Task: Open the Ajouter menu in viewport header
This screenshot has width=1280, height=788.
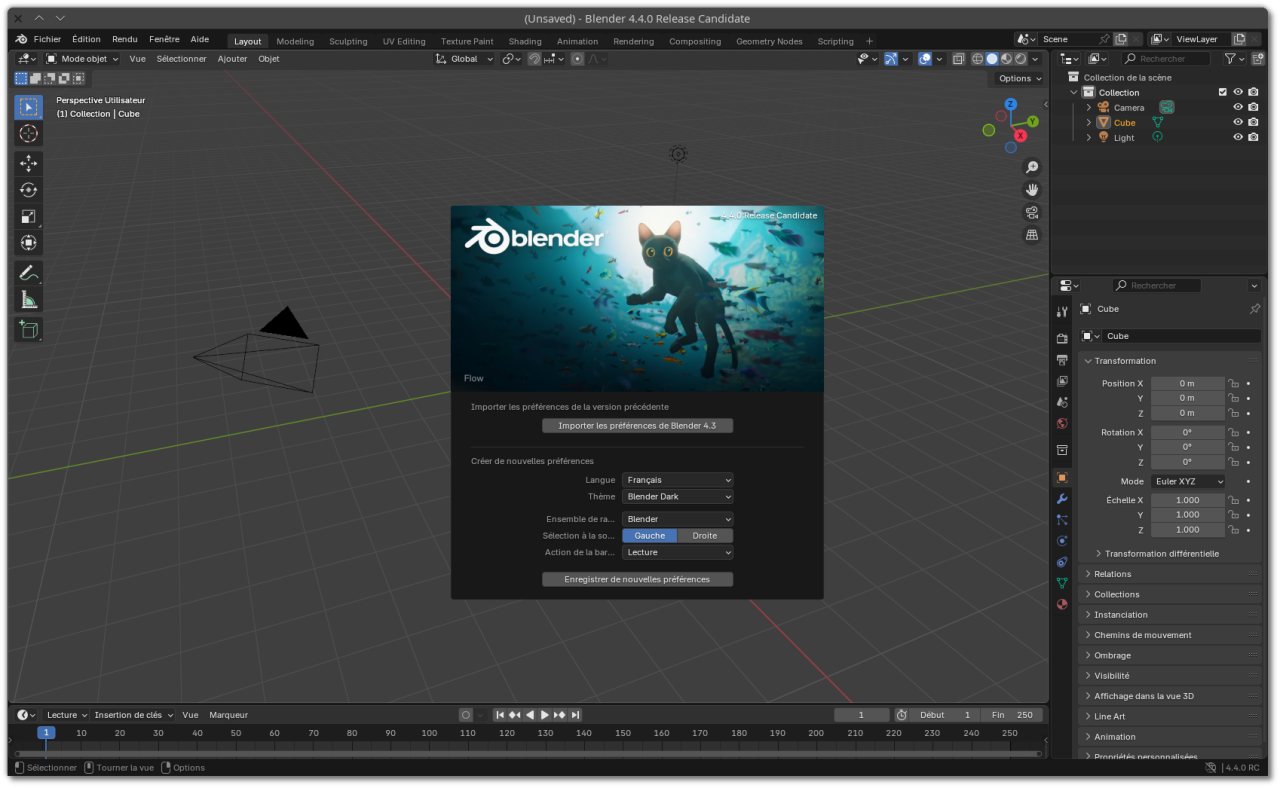Action: (232, 59)
